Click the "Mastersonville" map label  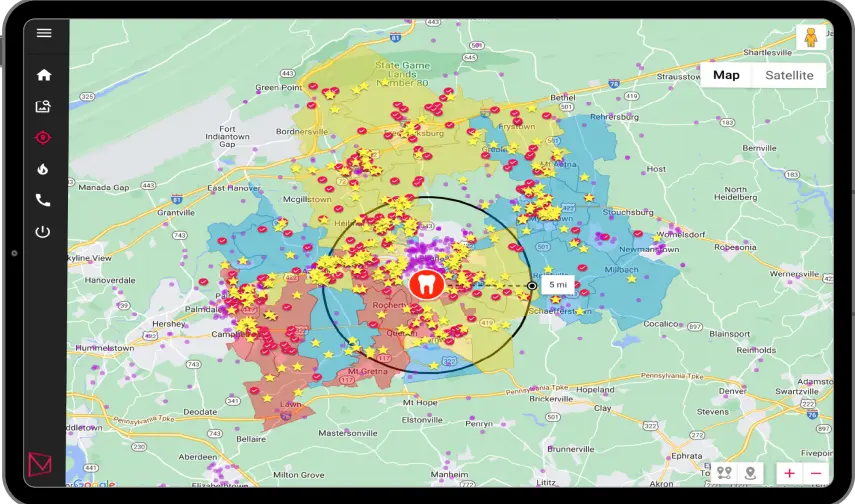click(348, 433)
